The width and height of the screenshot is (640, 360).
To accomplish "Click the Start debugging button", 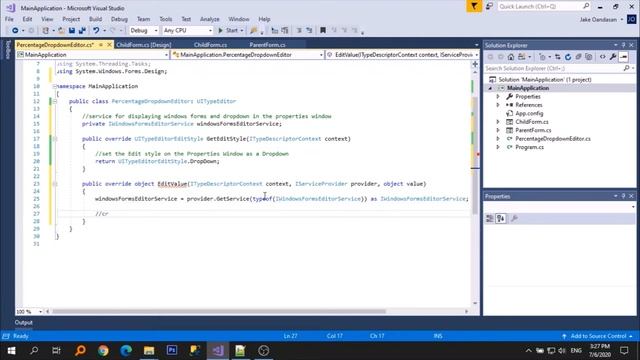I will point(228,31).
